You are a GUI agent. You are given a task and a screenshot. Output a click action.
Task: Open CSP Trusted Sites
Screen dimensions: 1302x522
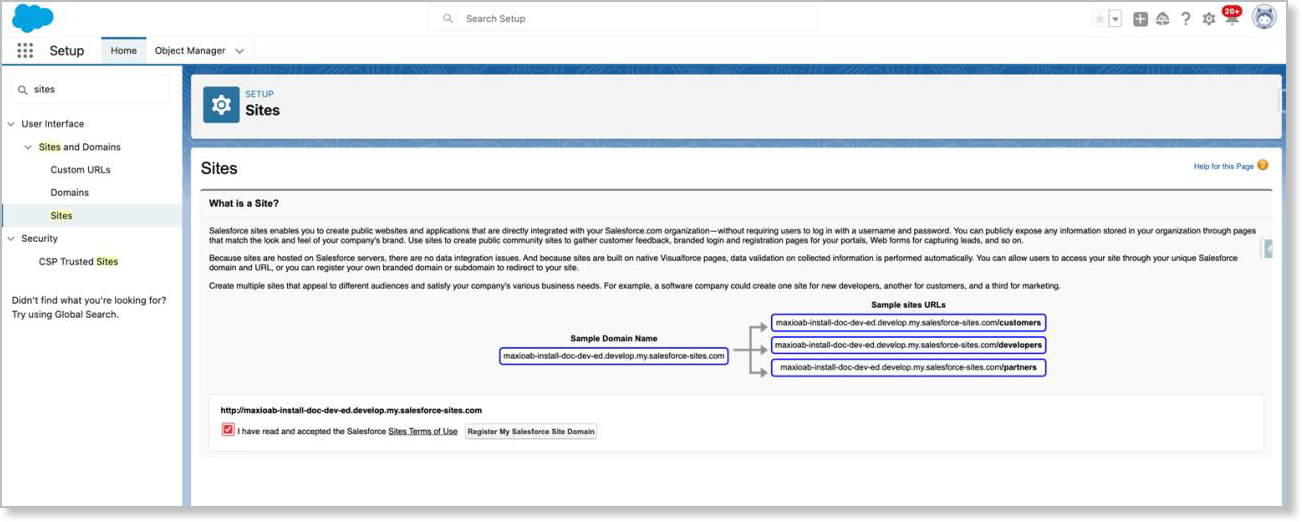tap(79, 262)
